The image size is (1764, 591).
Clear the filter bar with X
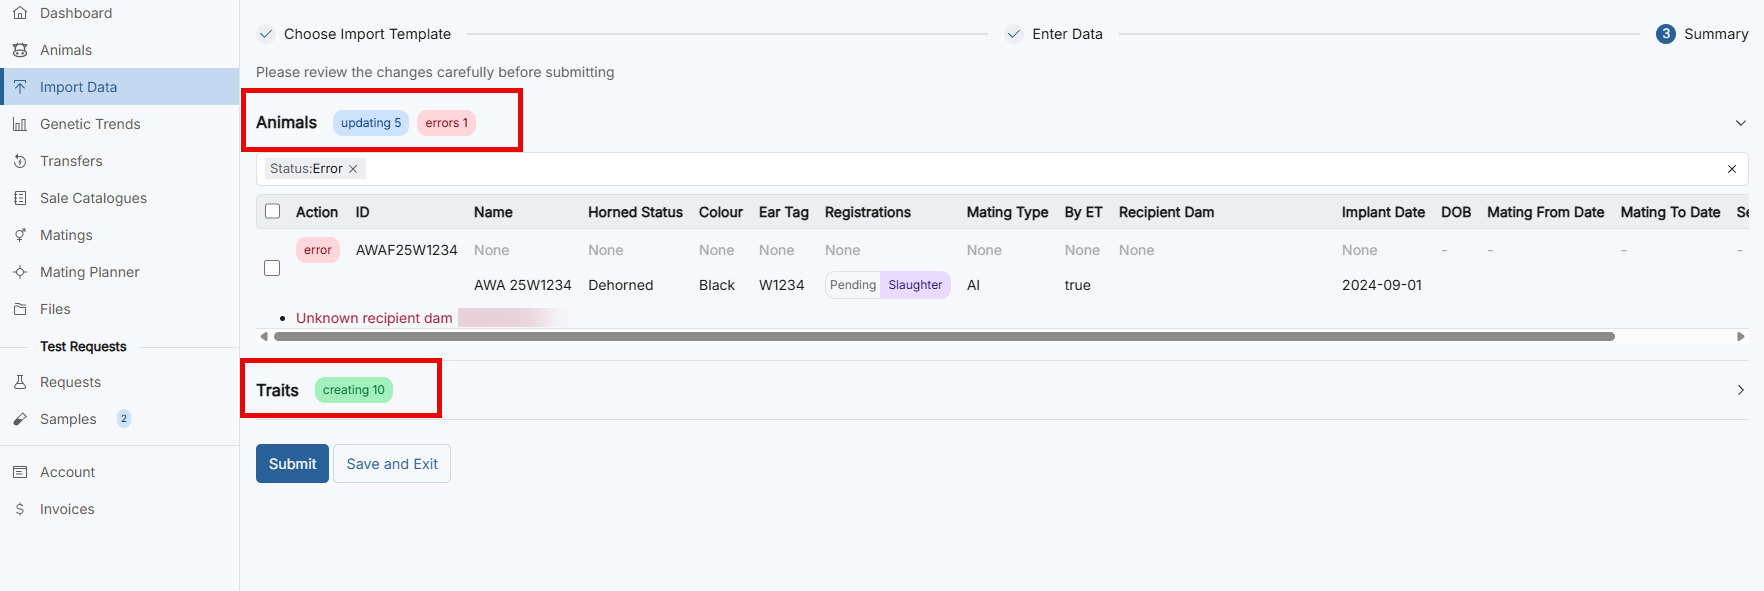(x=1732, y=169)
